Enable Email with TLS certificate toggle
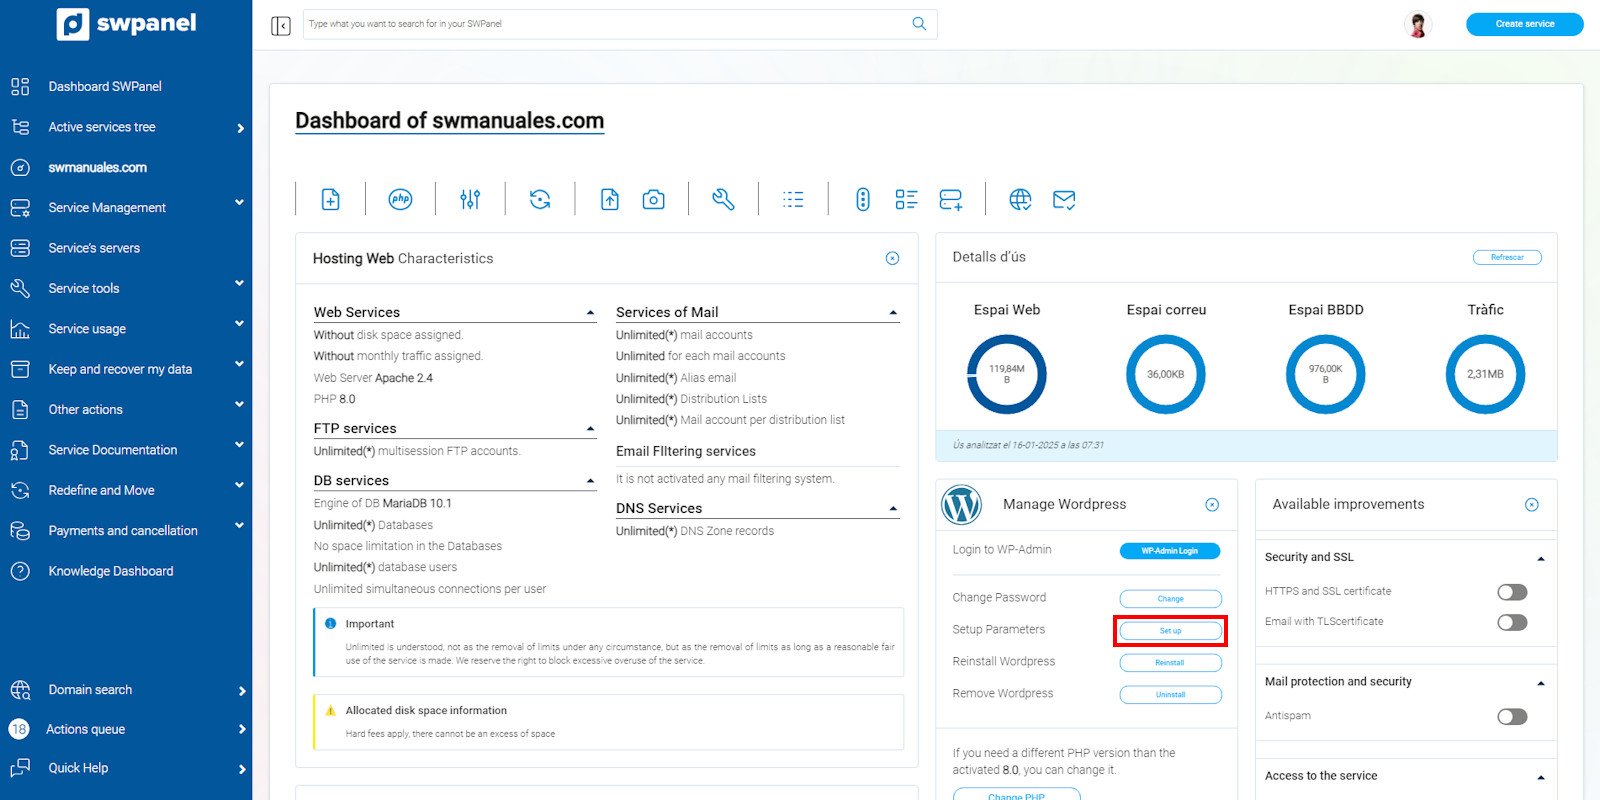 click(1512, 622)
